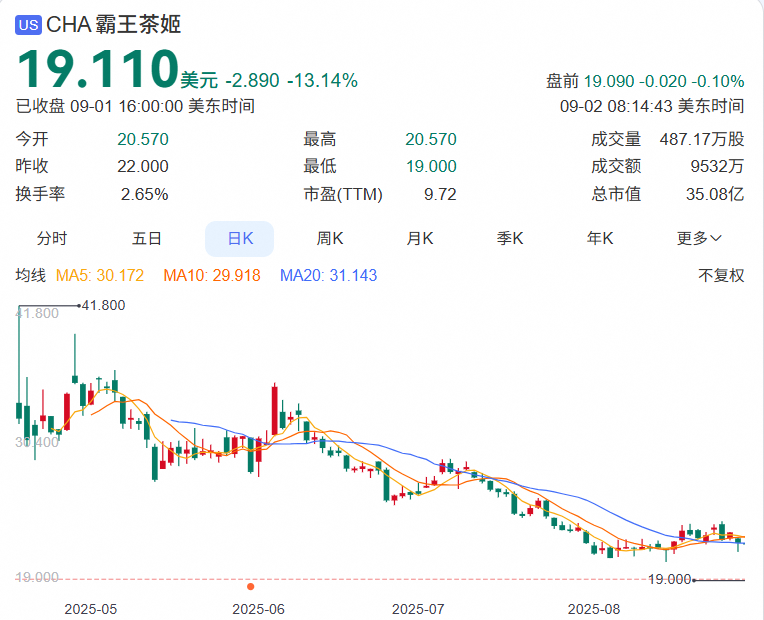This screenshot has width=764, height=620.
Task: Select the 五日 five-day chart tab
Action: (x=147, y=238)
